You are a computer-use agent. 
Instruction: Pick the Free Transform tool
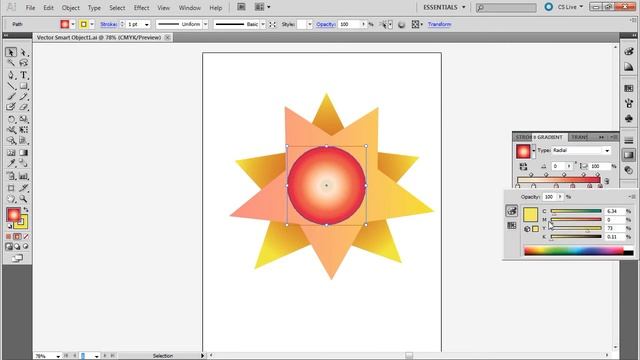click(23, 130)
